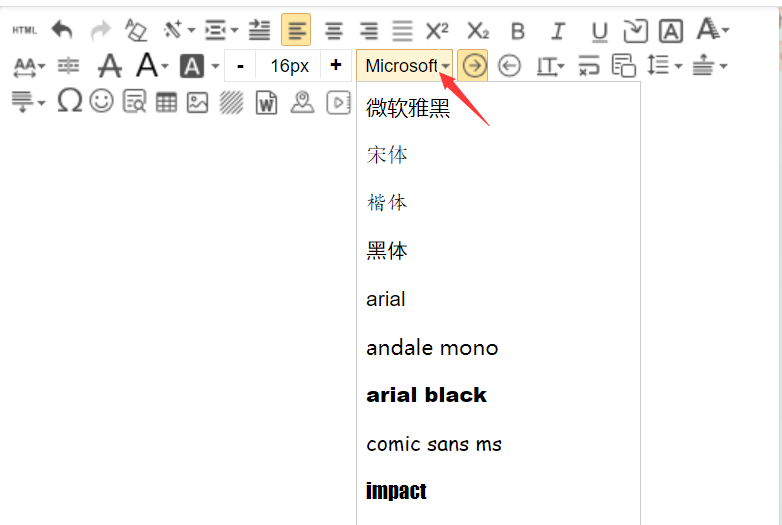Viewport: 782px width, 525px height.
Task: Insert a special character with Omega icon
Action: (x=69, y=101)
